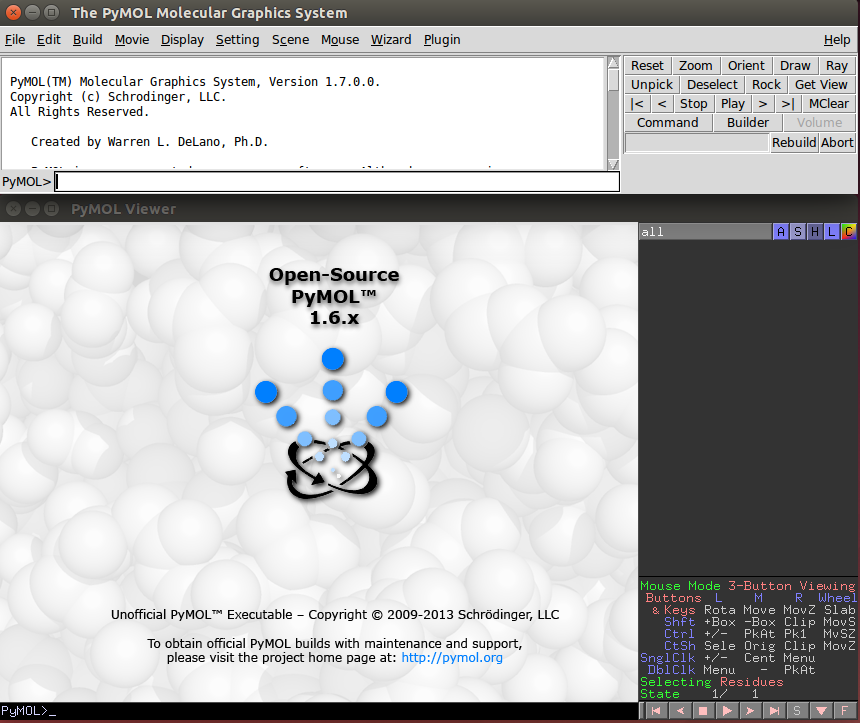Toggle the S scene button in viewer
Image resolution: width=860 pixels, height=723 pixels.
click(797, 711)
